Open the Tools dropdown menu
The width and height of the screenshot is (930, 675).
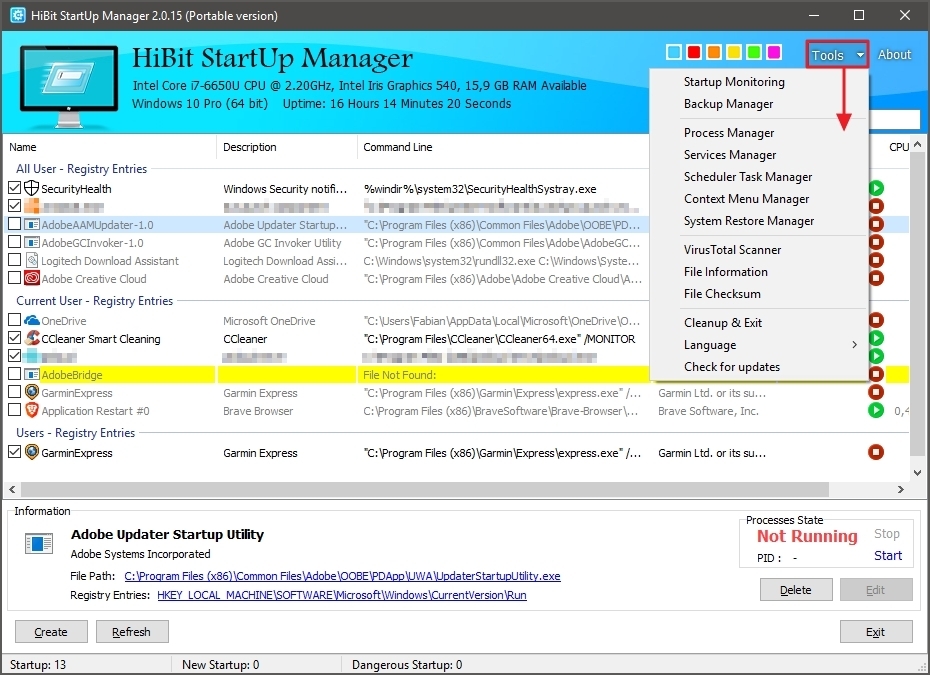[x=837, y=55]
